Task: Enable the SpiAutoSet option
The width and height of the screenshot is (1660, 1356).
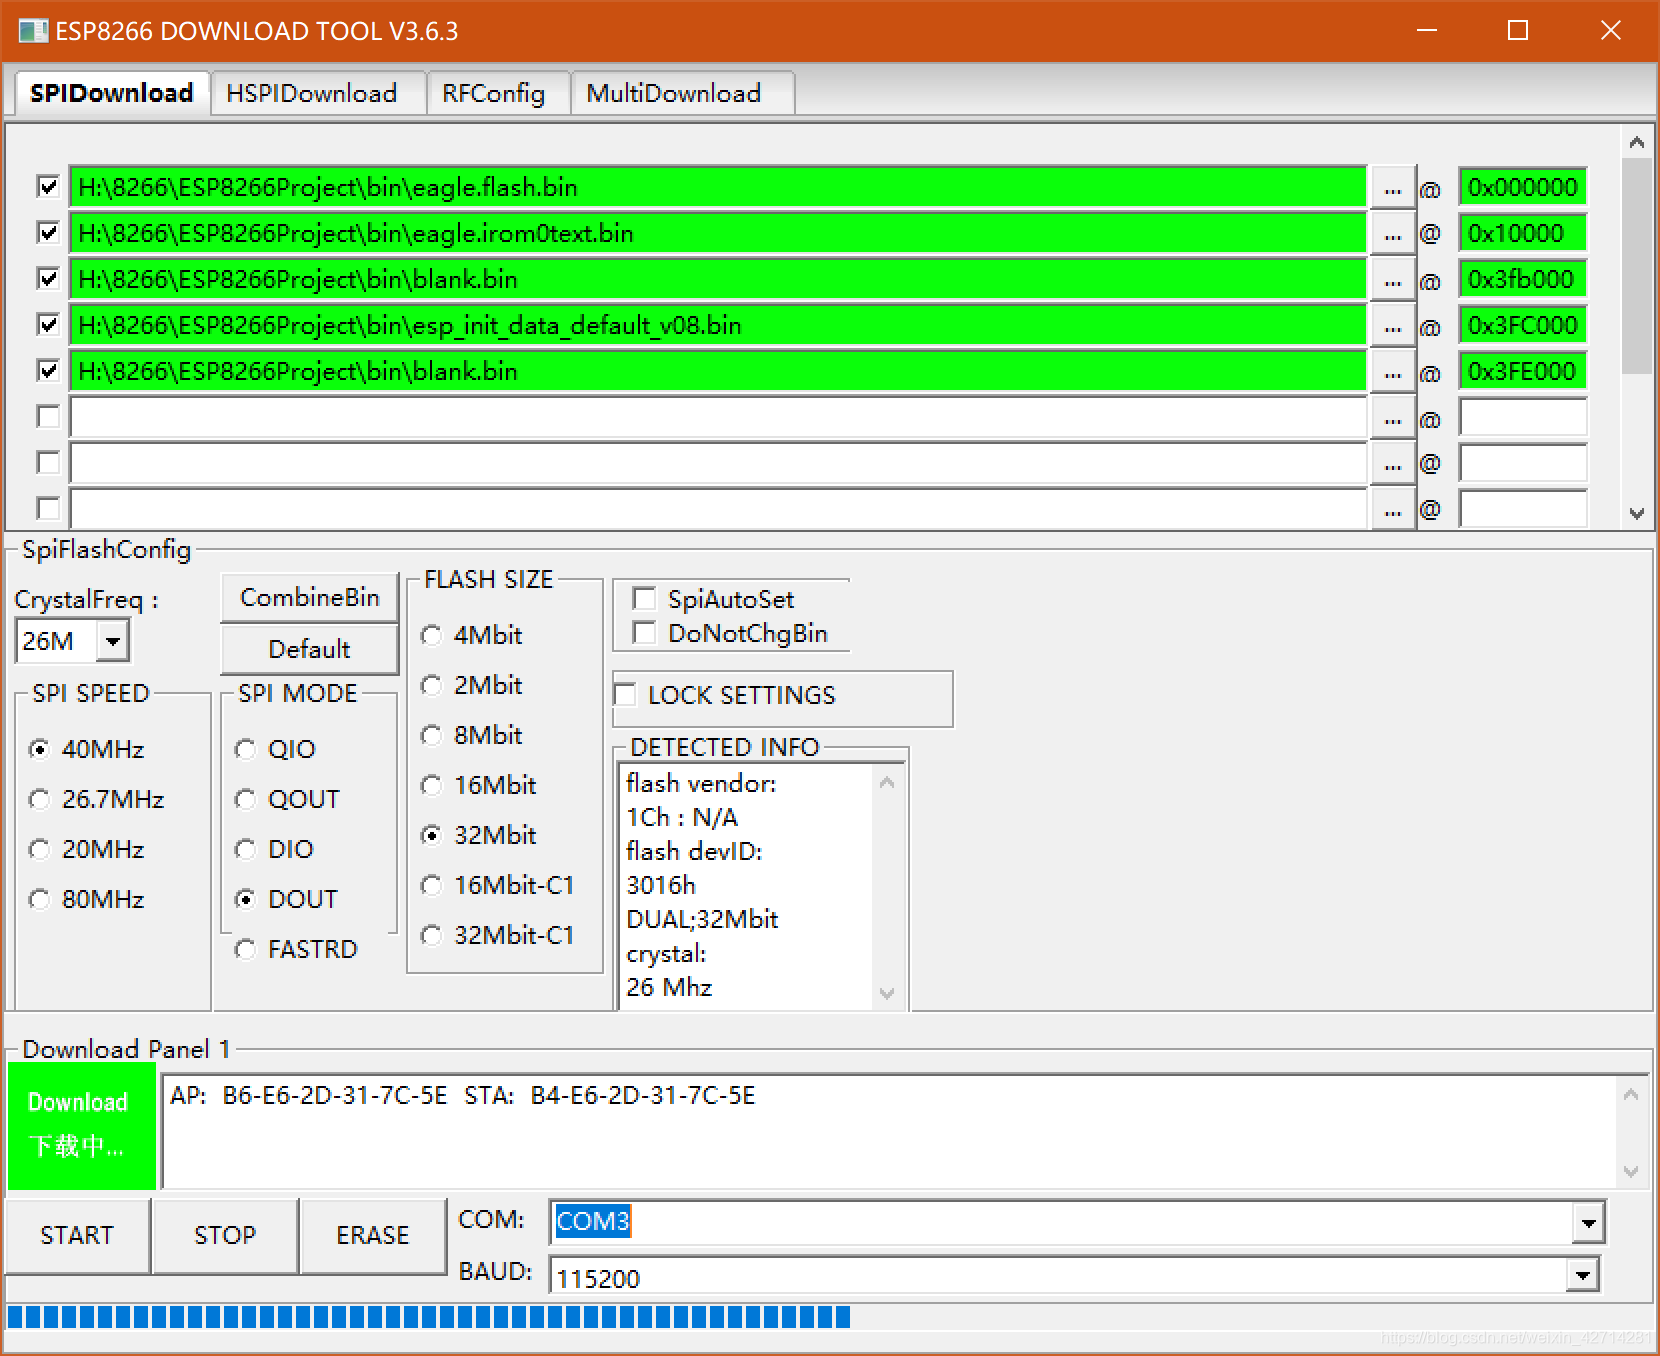Action: coord(644,598)
